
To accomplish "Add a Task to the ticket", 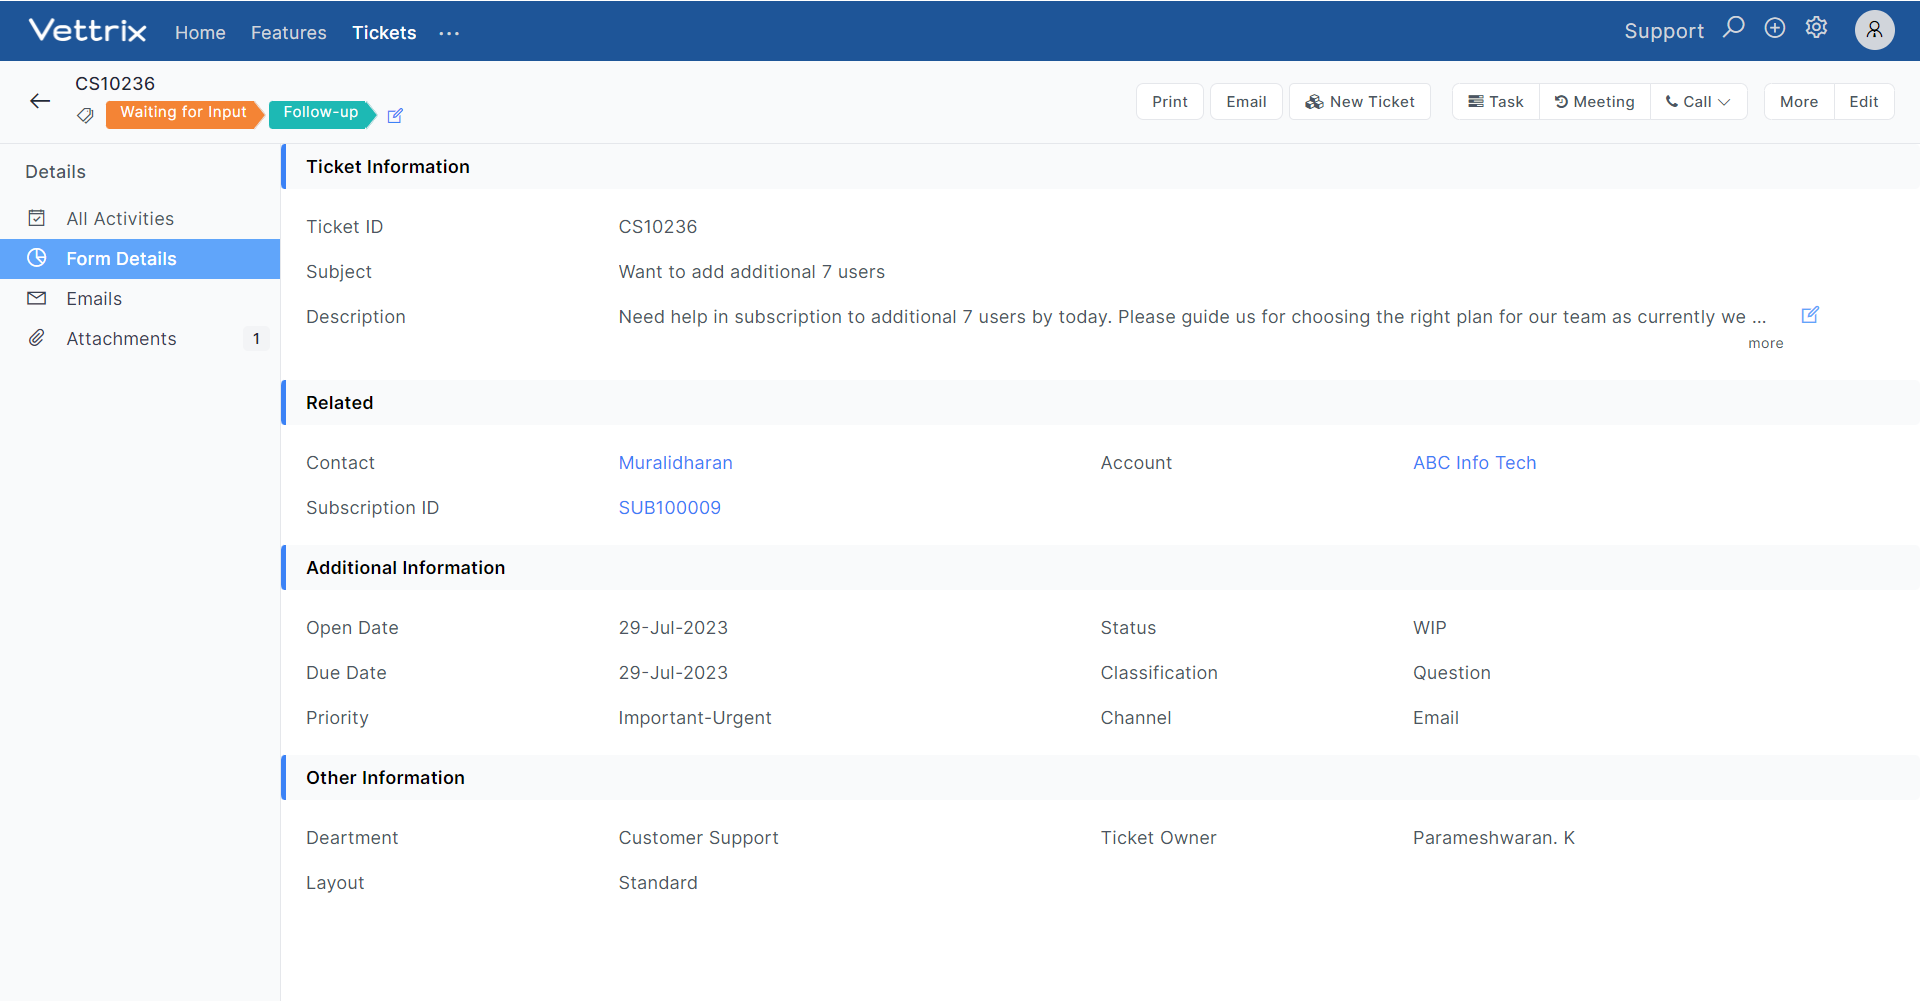I will tap(1496, 102).
